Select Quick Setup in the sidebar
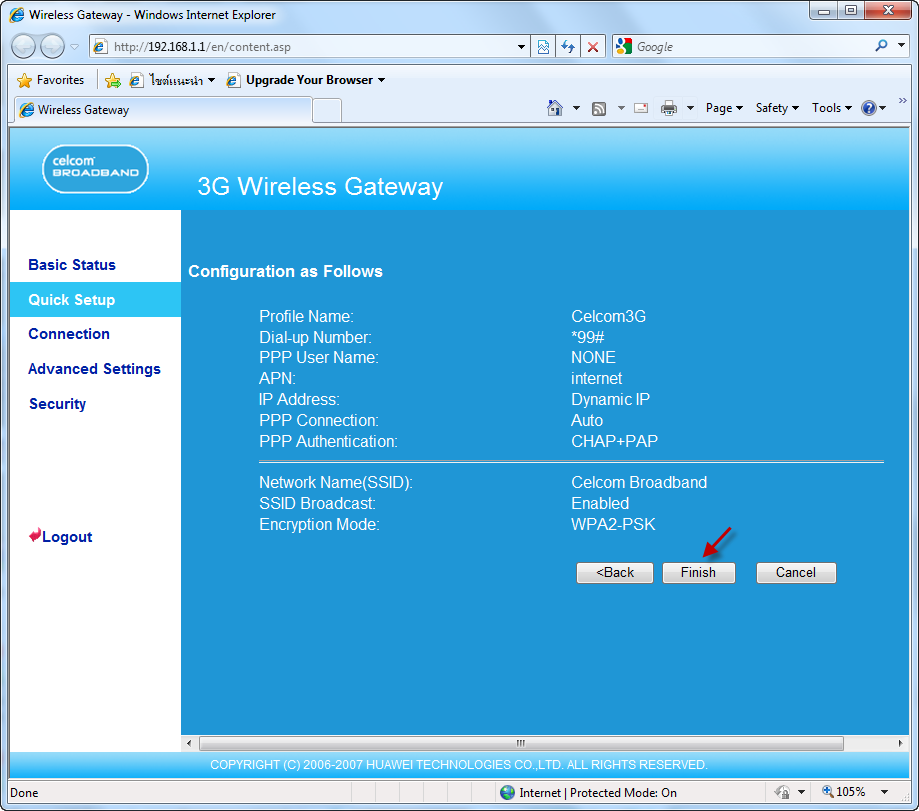 [72, 299]
